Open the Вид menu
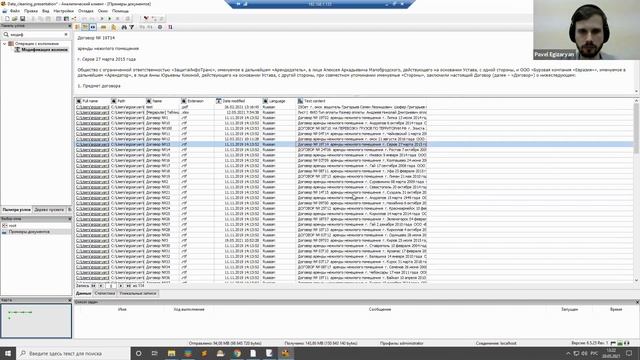This screenshot has height=360, width=640. tap(46, 11)
